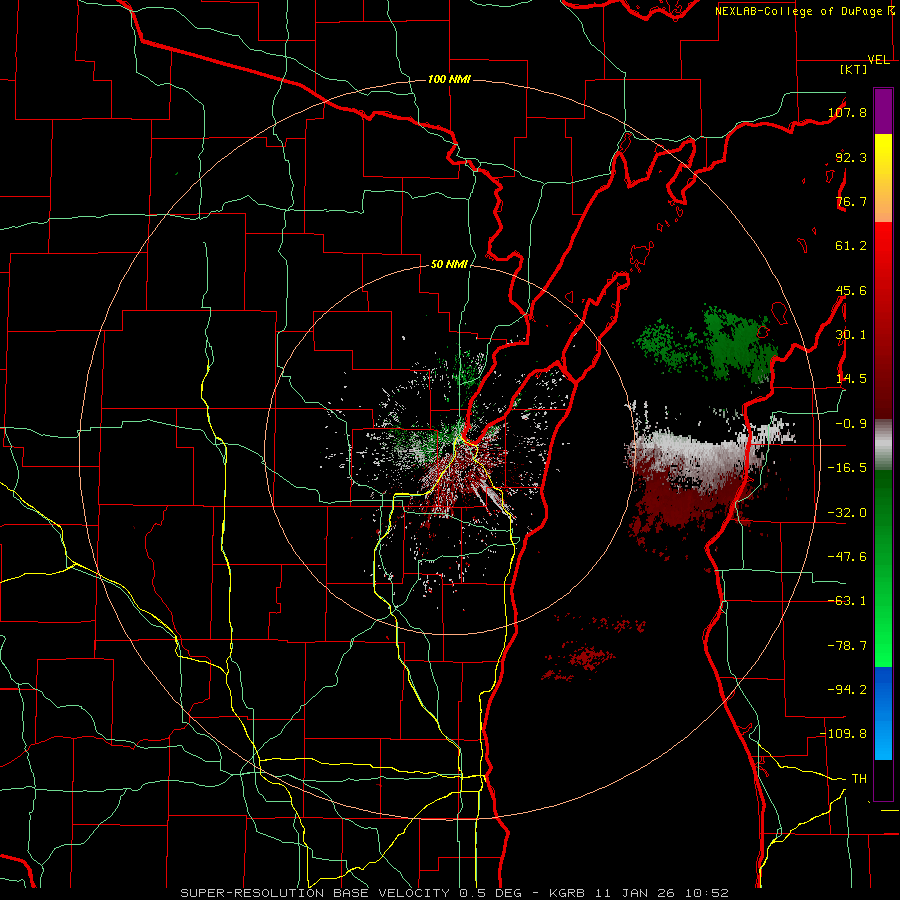Click the -0.9 legend value
900x900 pixels.
point(851,424)
